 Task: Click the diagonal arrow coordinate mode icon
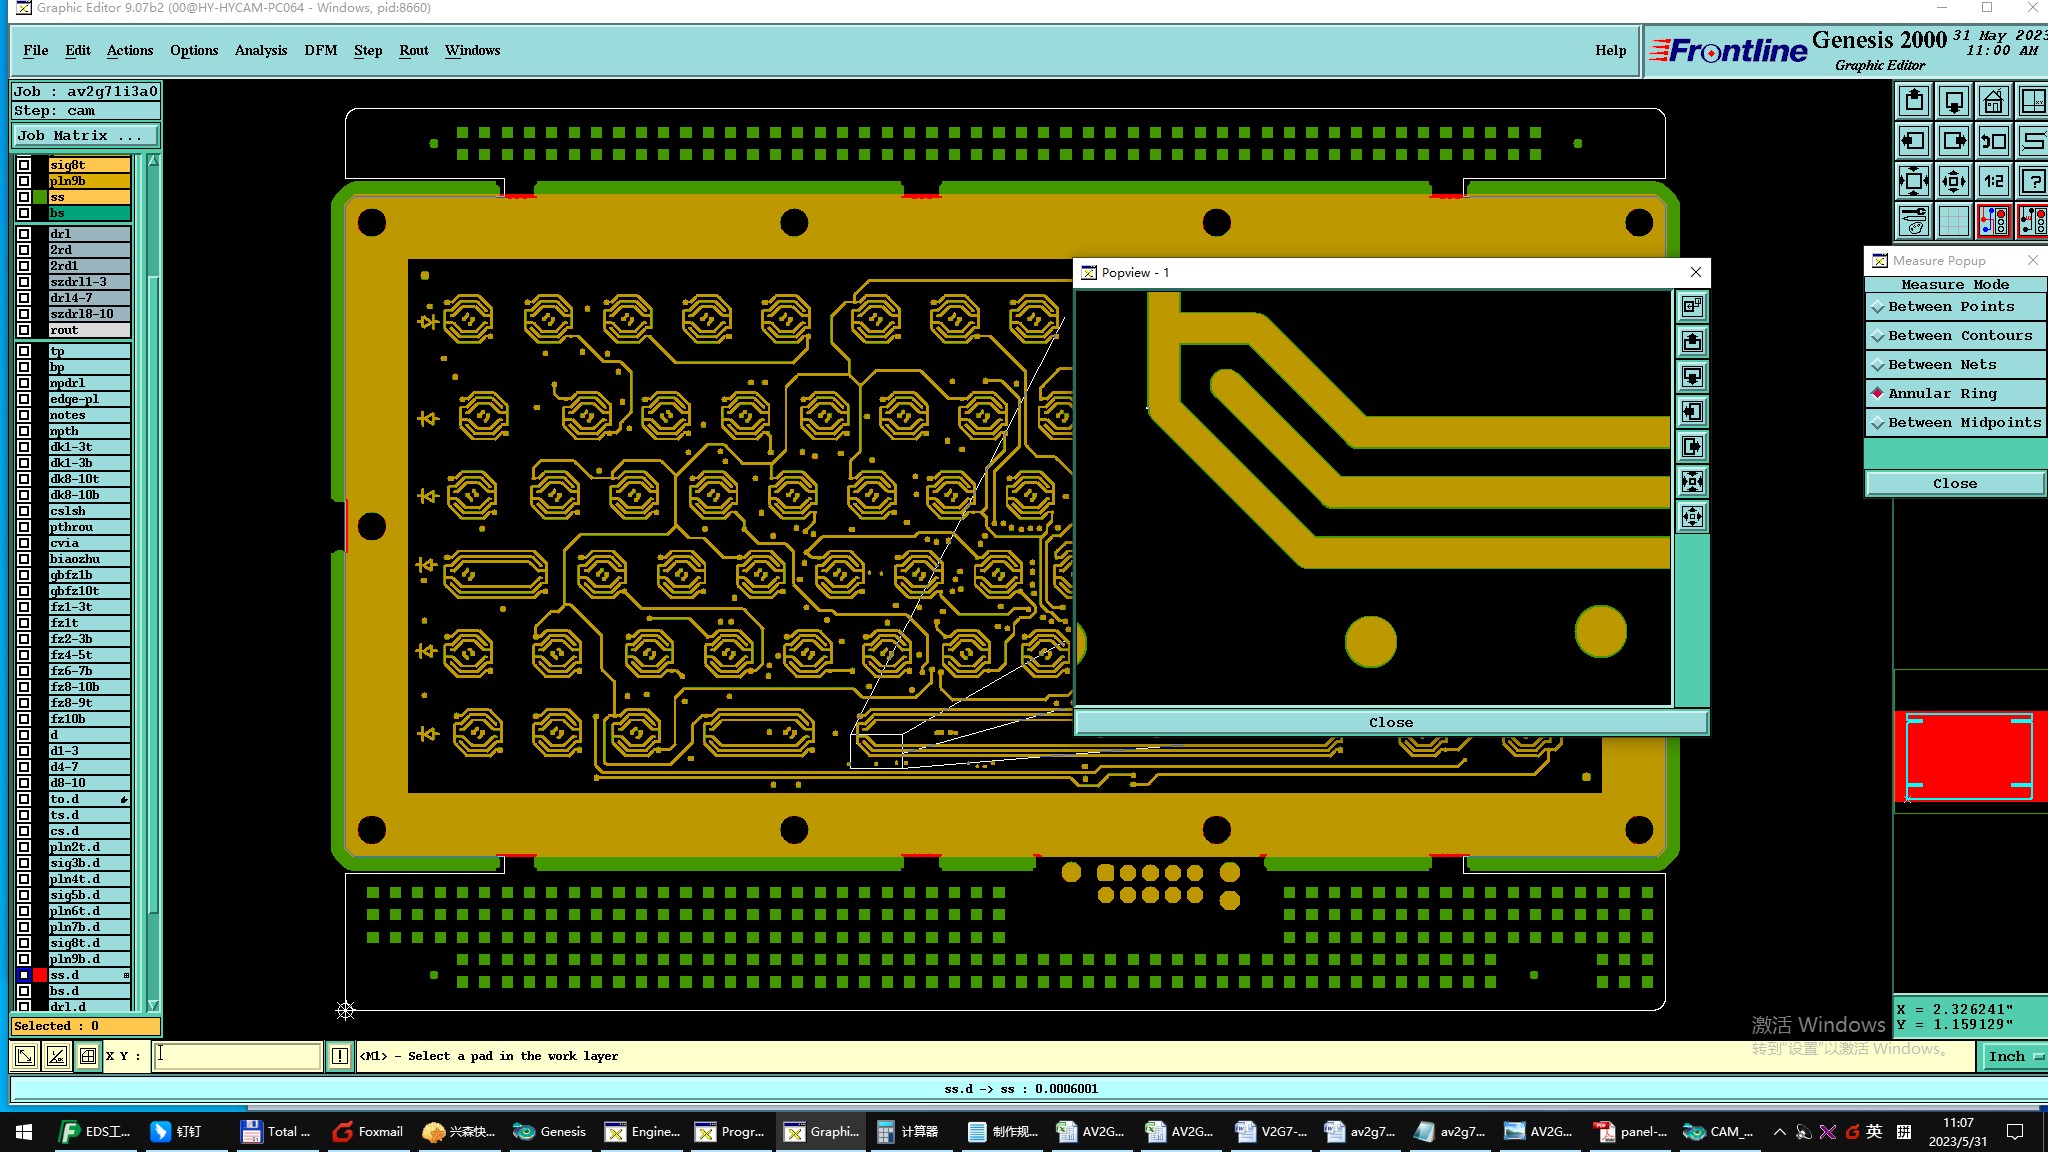[x=25, y=1055]
